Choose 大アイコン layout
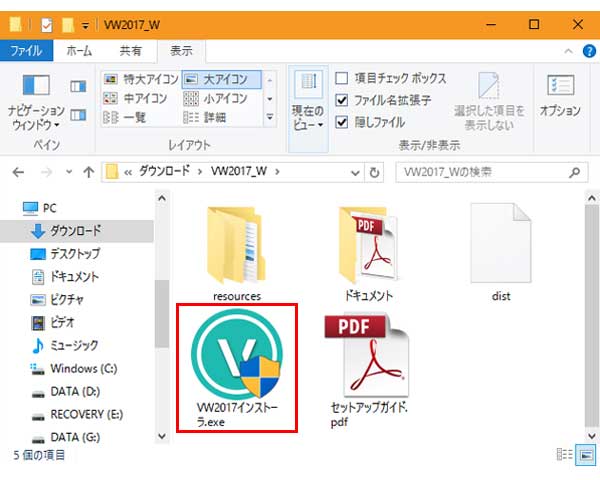Image resolution: width=600 pixels, height=480 pixels. (222, 79)
